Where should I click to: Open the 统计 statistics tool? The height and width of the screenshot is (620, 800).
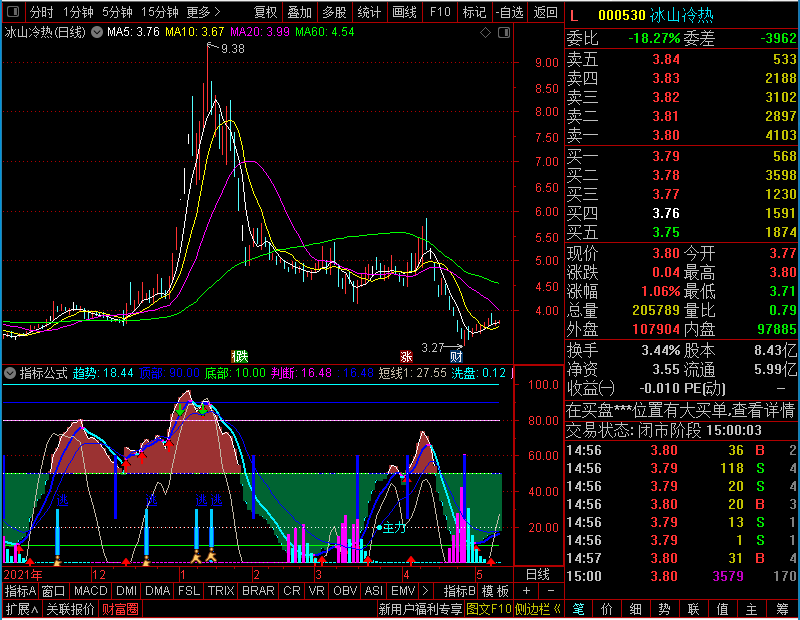369,12
